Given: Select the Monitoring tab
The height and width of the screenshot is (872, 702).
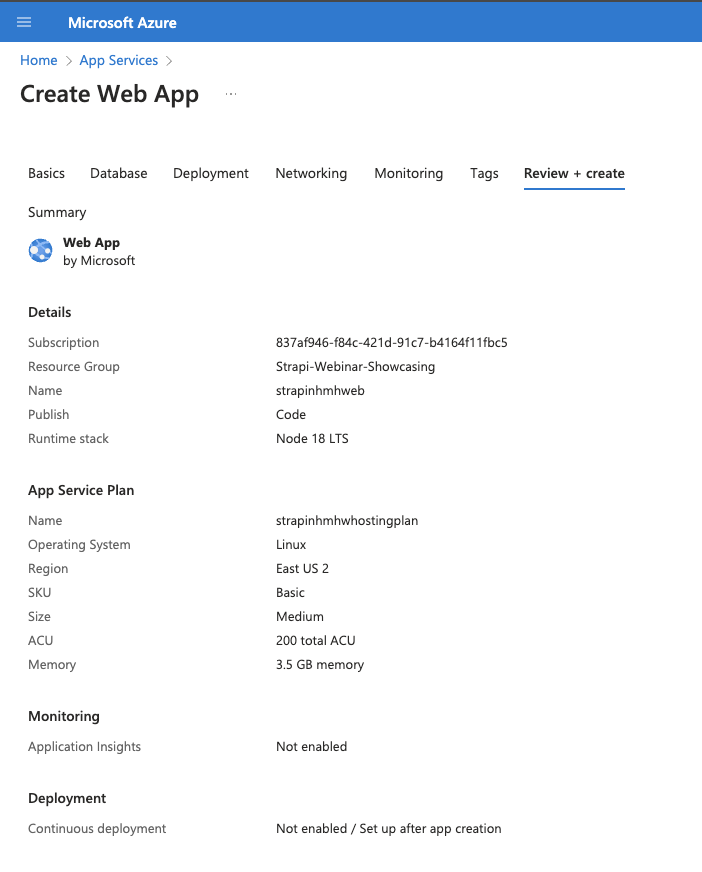Looking at the screenshot, I should [x=408, y=174].
